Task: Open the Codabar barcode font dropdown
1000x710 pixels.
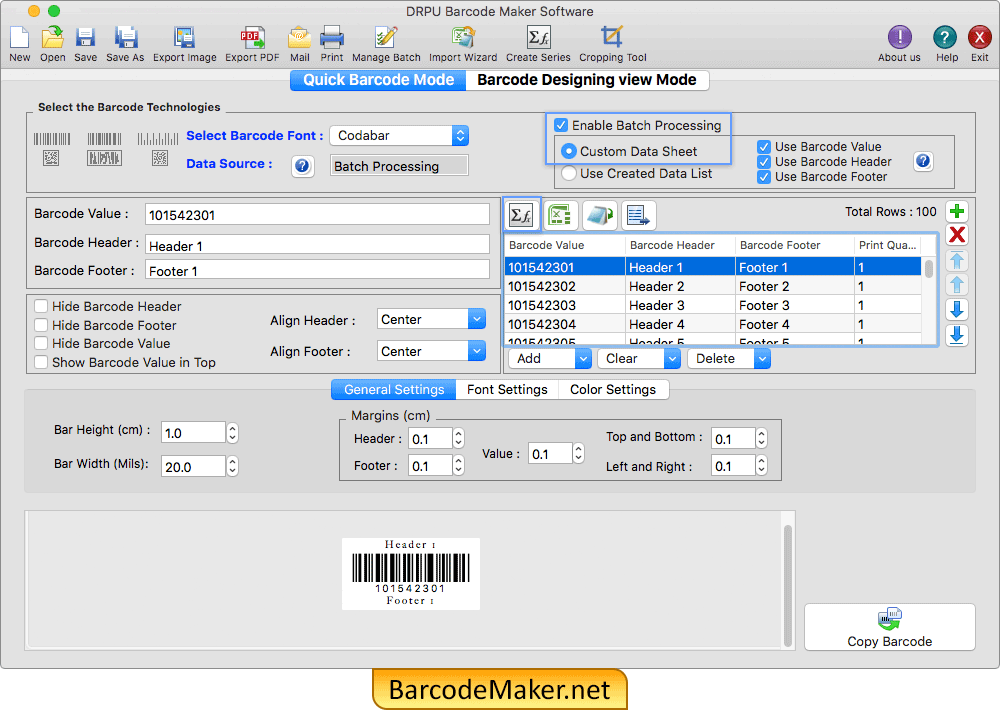Action: tap(399, 135)
